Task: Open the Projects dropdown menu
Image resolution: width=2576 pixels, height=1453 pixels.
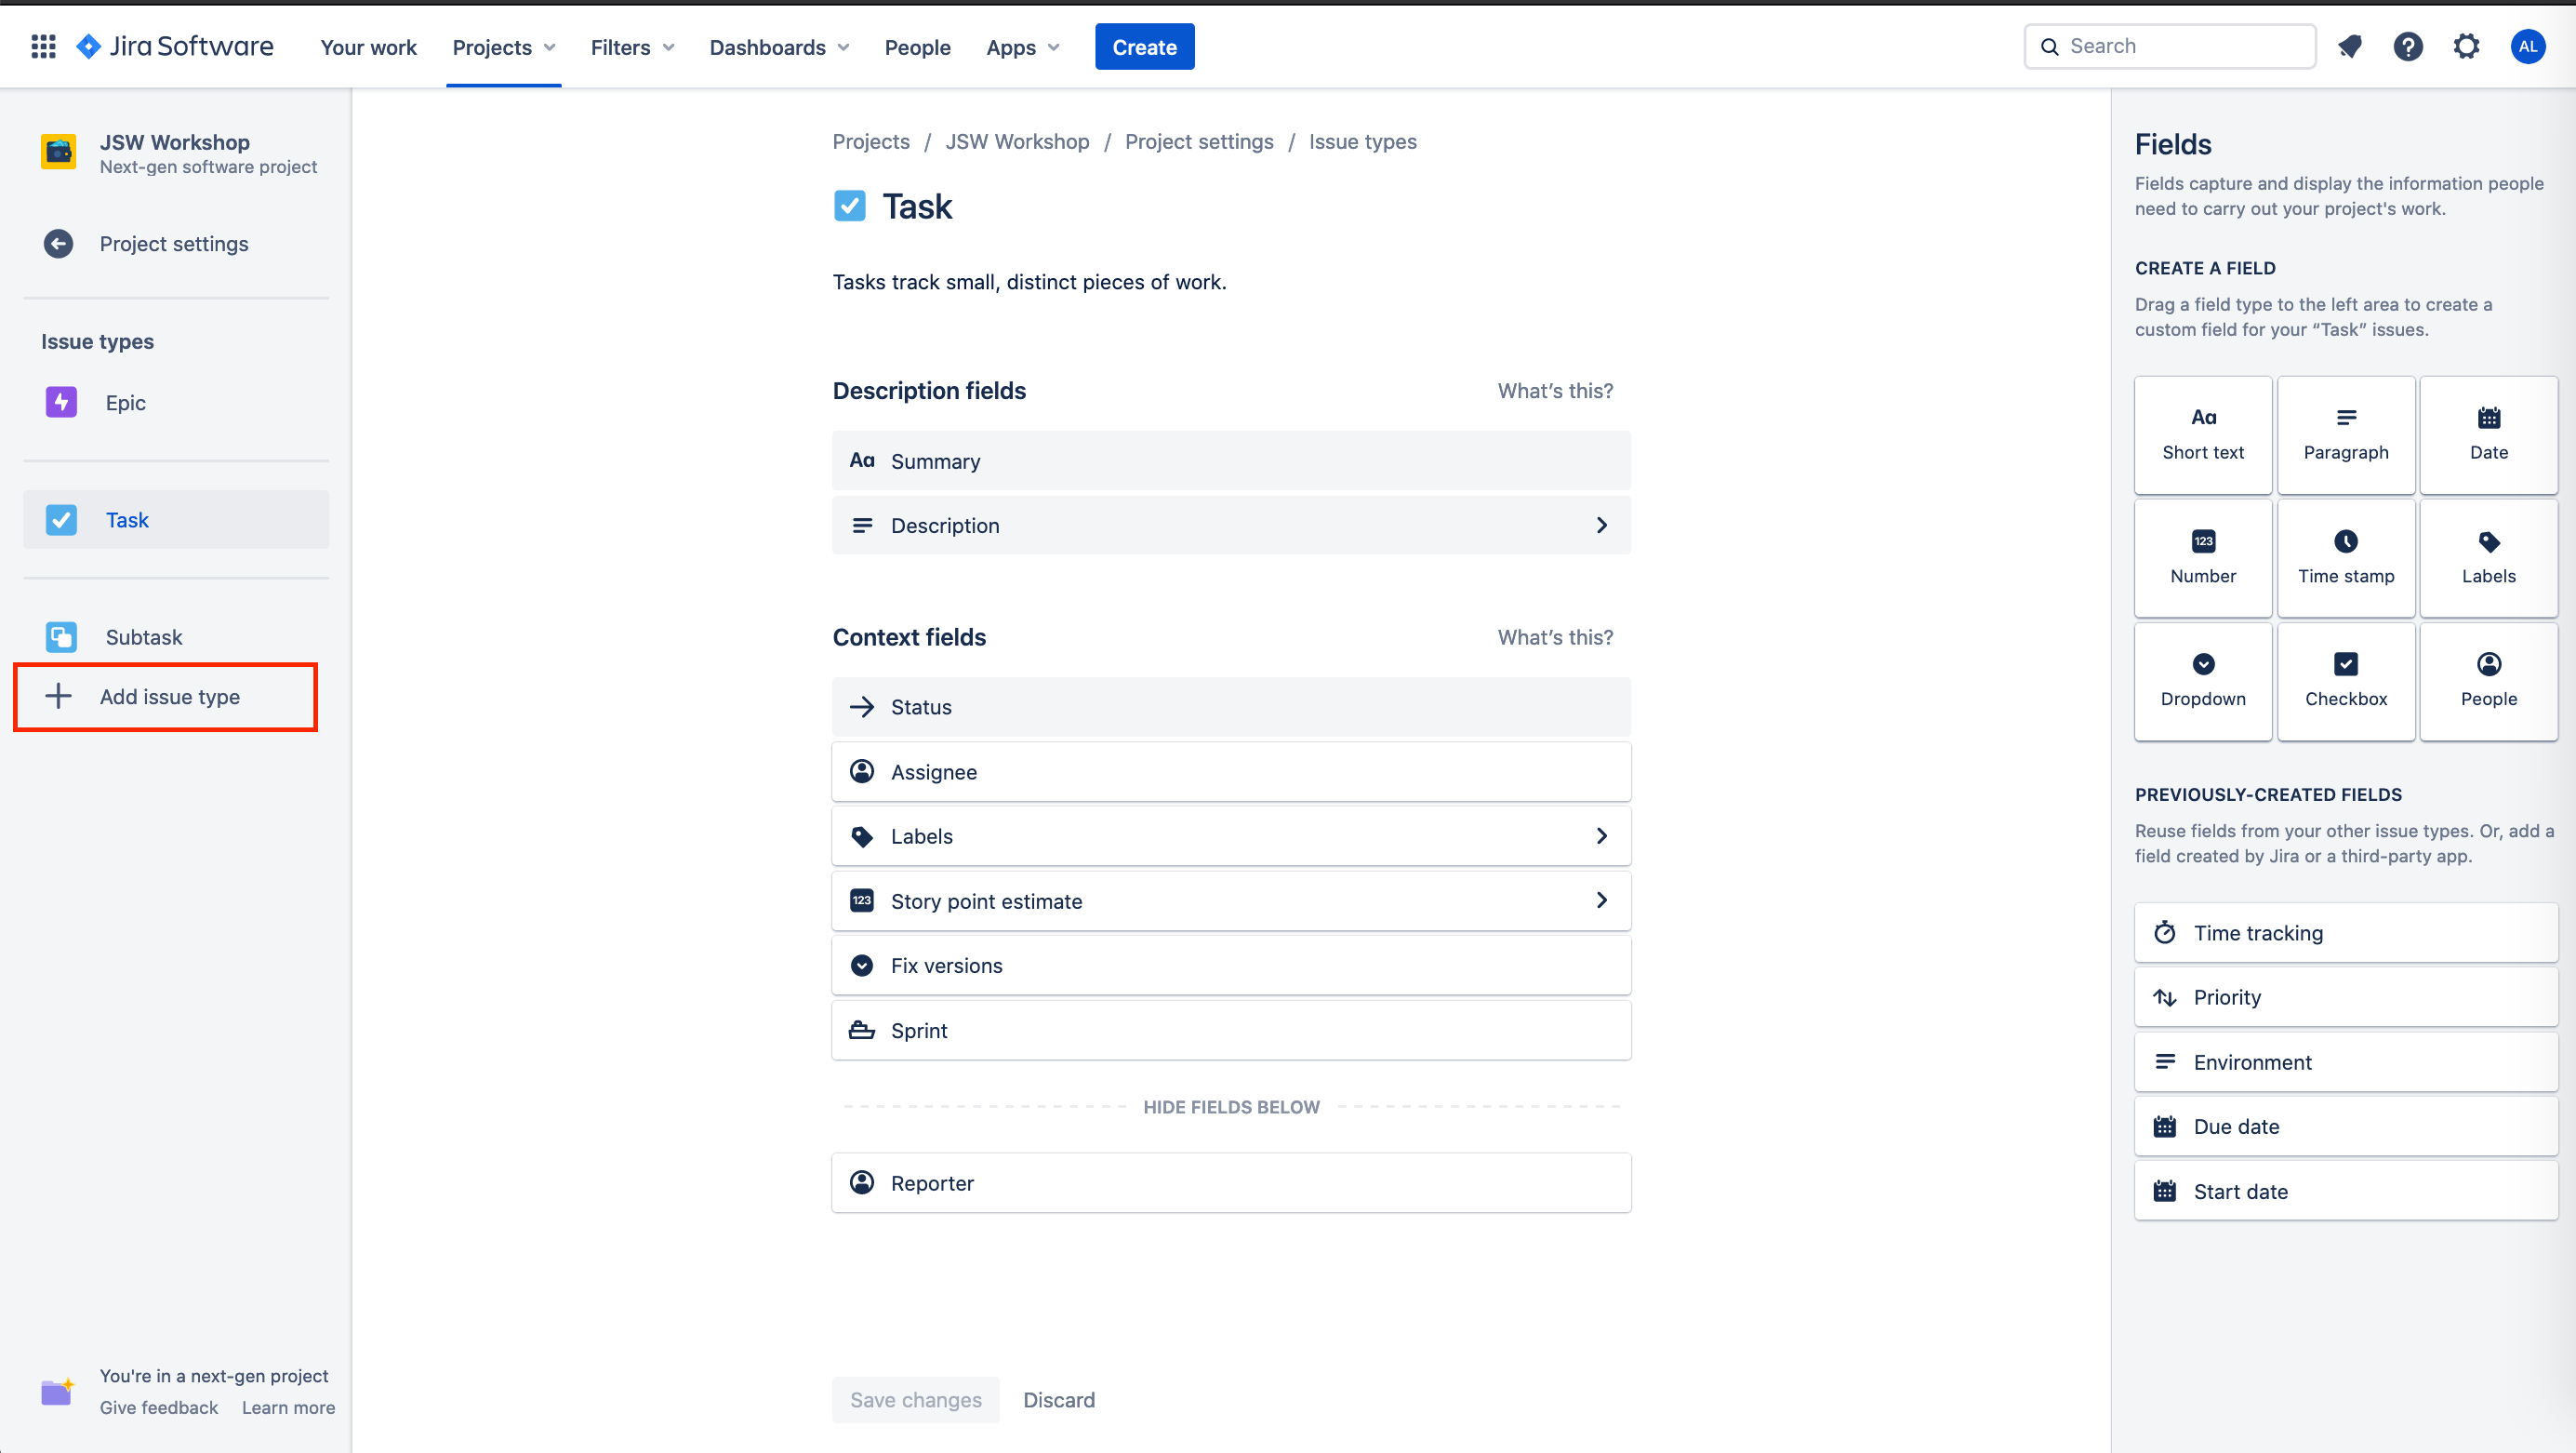Action: (503, 47)
